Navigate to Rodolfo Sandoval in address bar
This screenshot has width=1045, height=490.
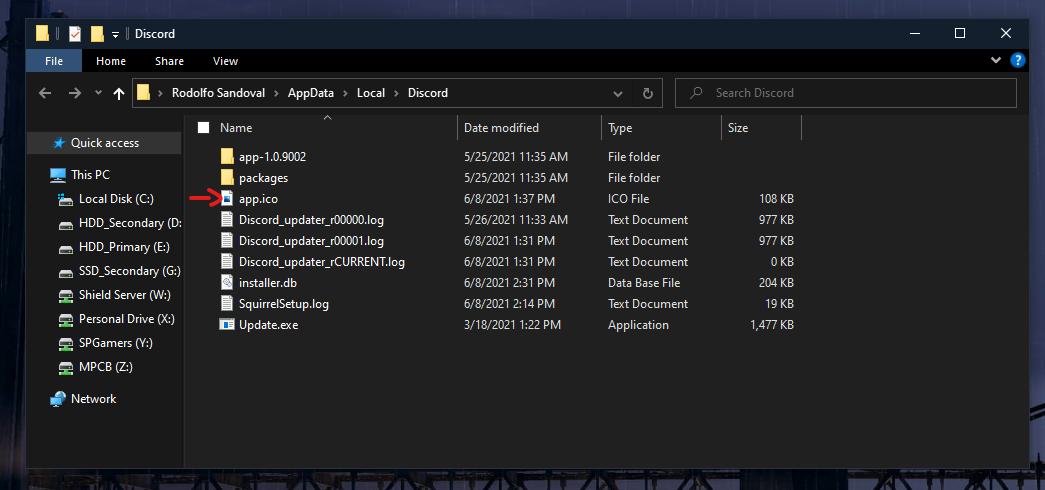[219, 93]
